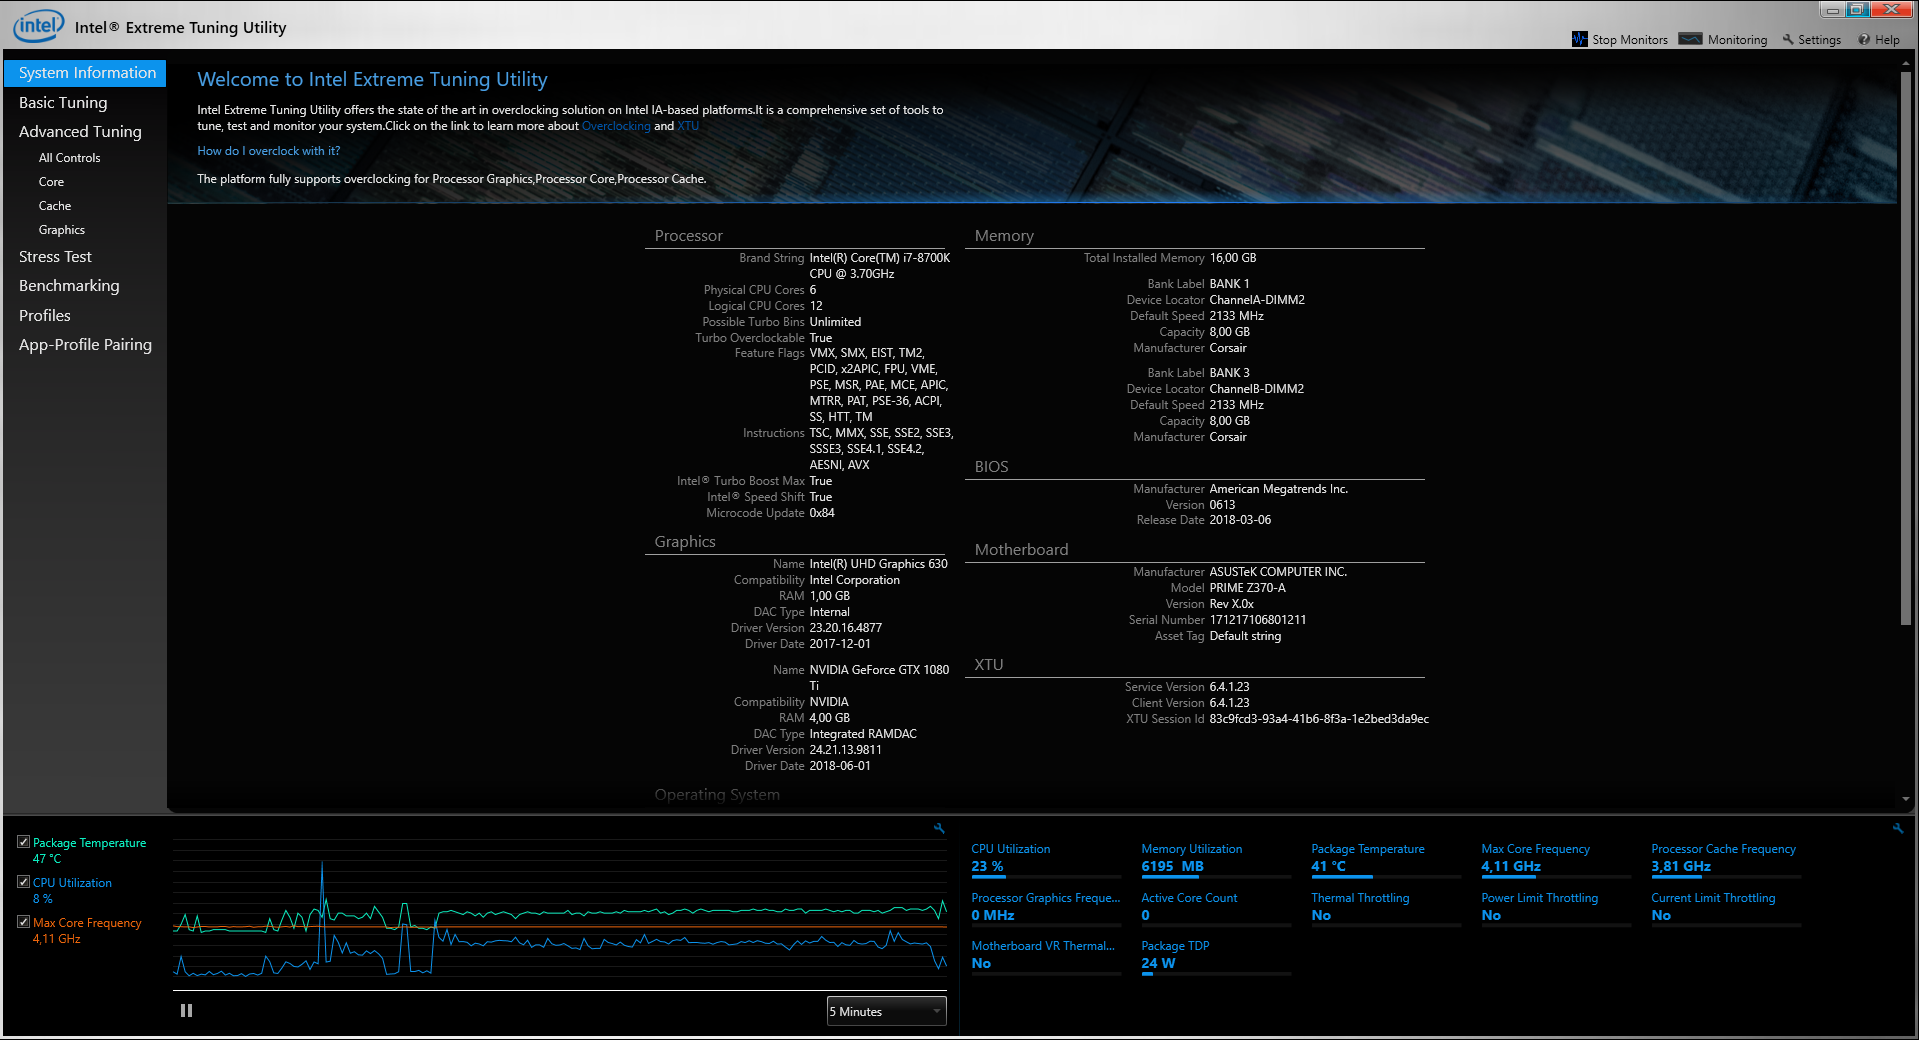Open the Help text button

click(x=1887, y=40)
